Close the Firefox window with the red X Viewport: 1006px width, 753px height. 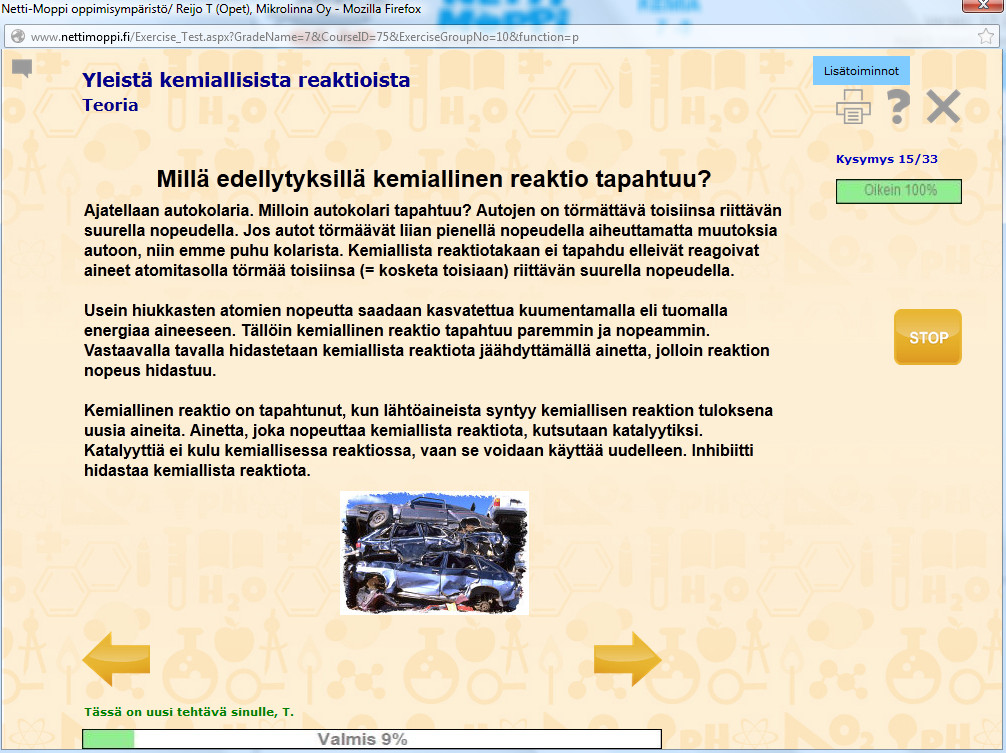[984, 6]
